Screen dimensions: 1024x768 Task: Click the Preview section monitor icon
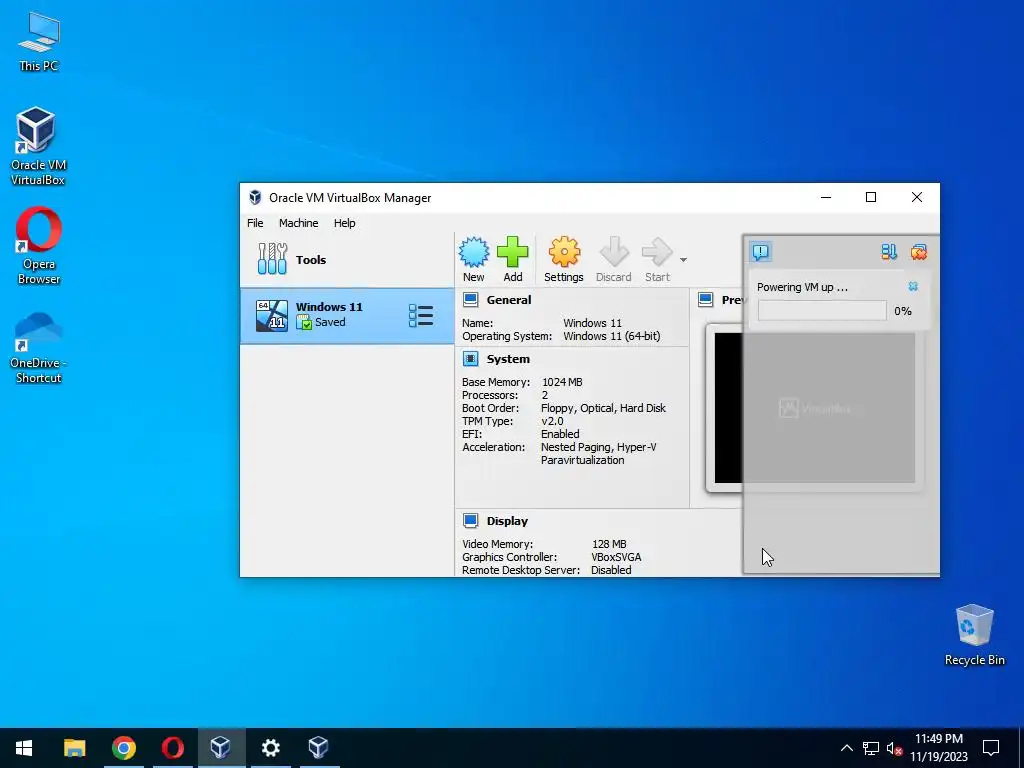(705, 300)
